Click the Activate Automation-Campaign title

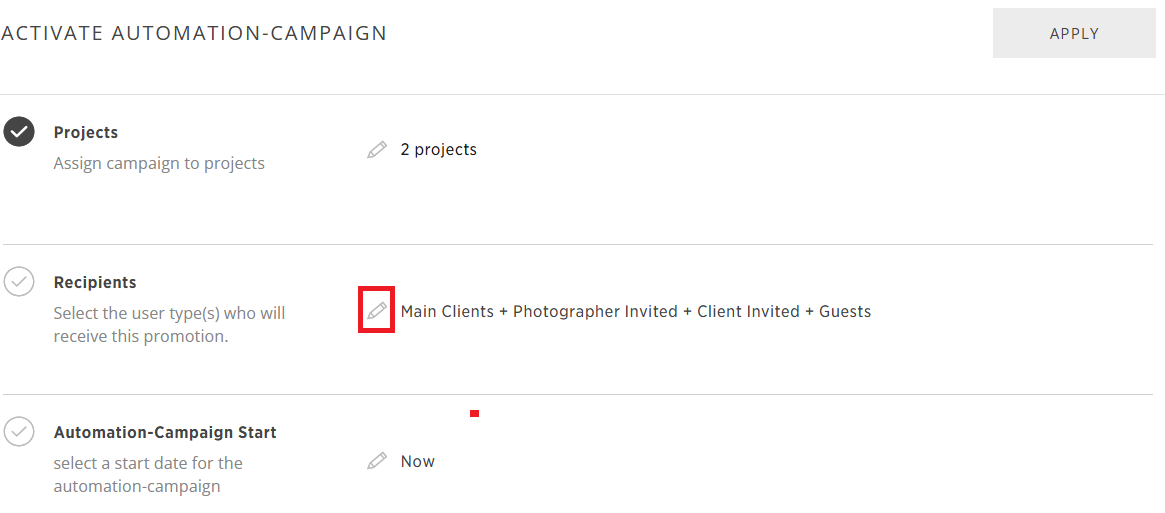click(x=195, y=33)
